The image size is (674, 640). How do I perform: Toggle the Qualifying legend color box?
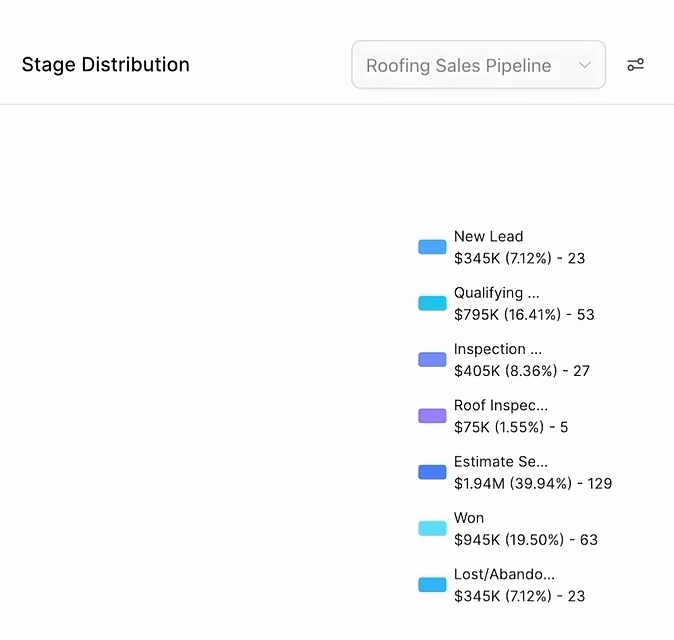pyautogui.click(x=432, y=303)
